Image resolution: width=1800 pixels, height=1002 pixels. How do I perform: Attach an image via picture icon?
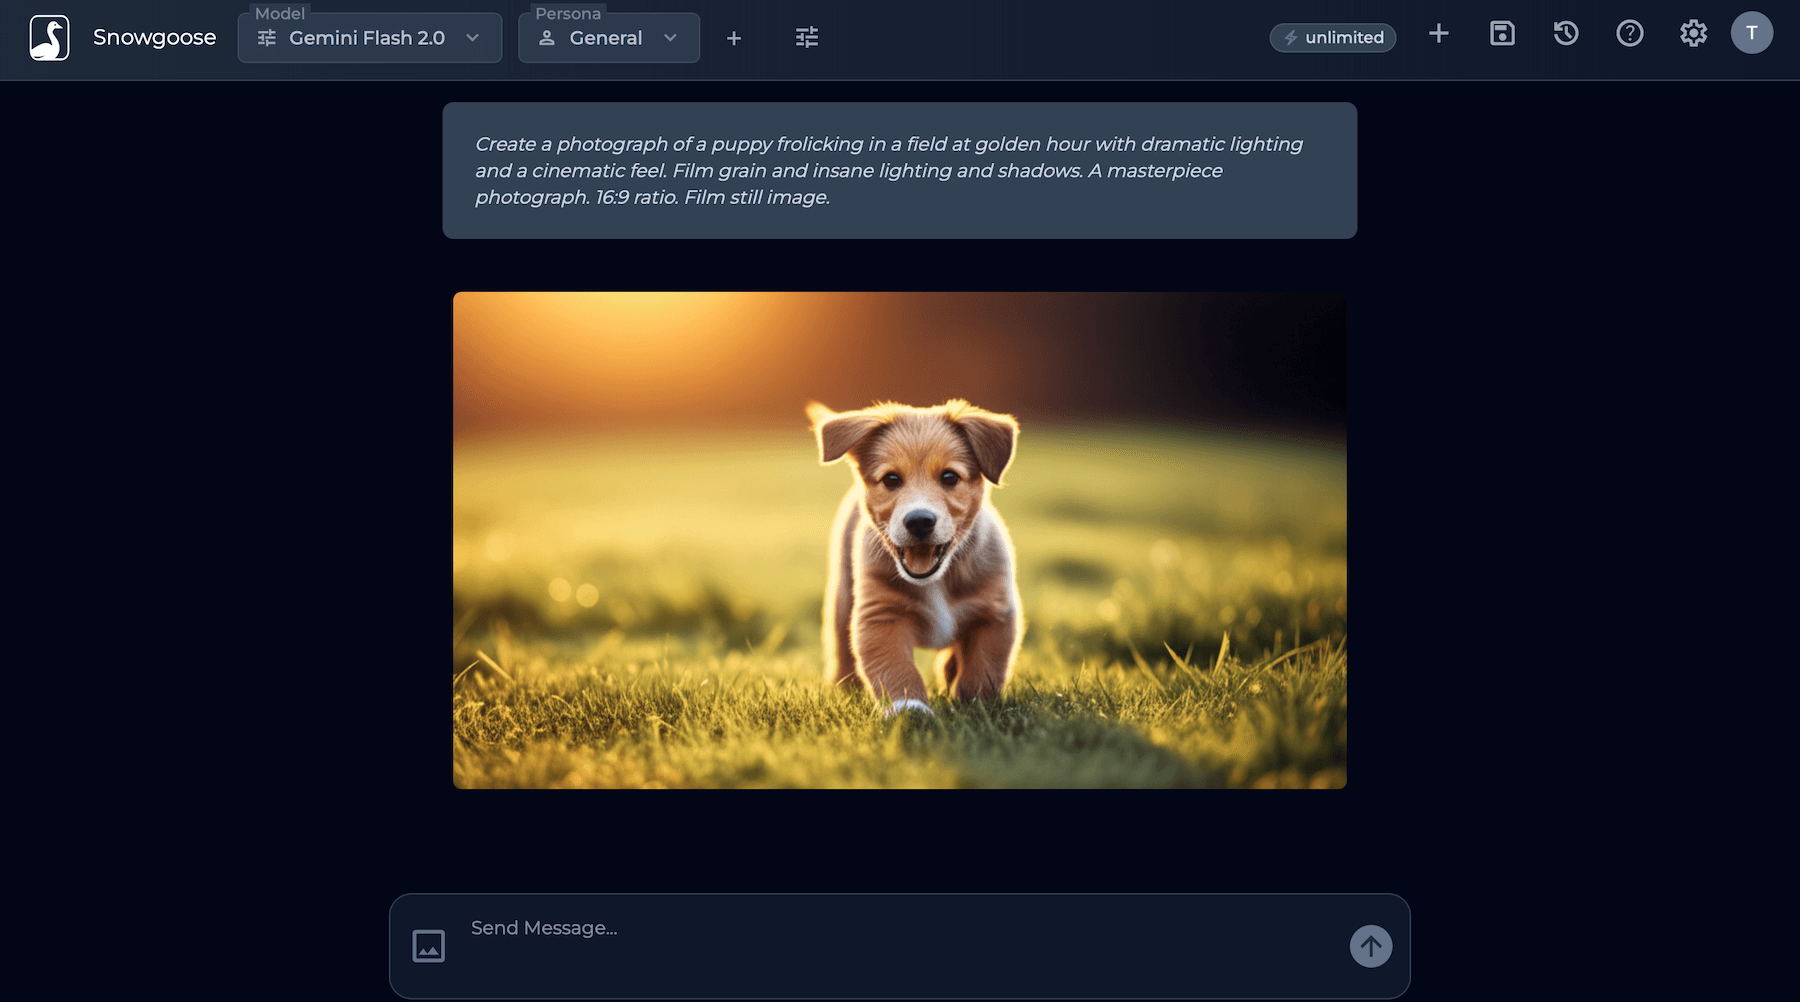tap(429, 945)
